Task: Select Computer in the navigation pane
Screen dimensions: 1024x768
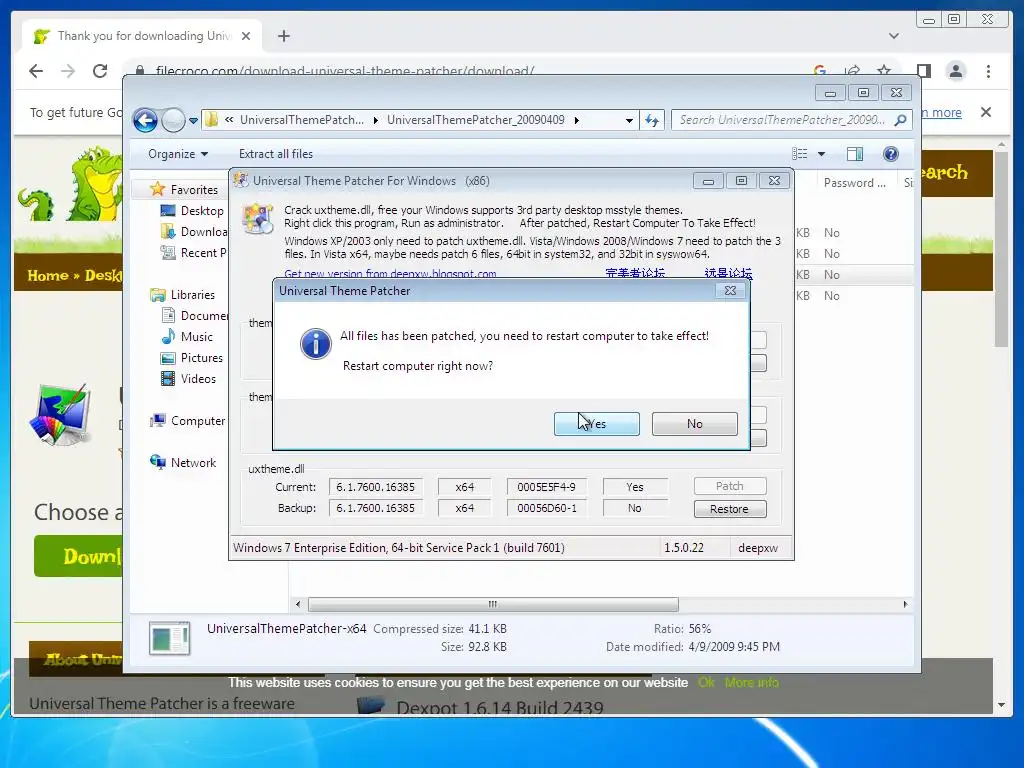Action: pos(198,421)
